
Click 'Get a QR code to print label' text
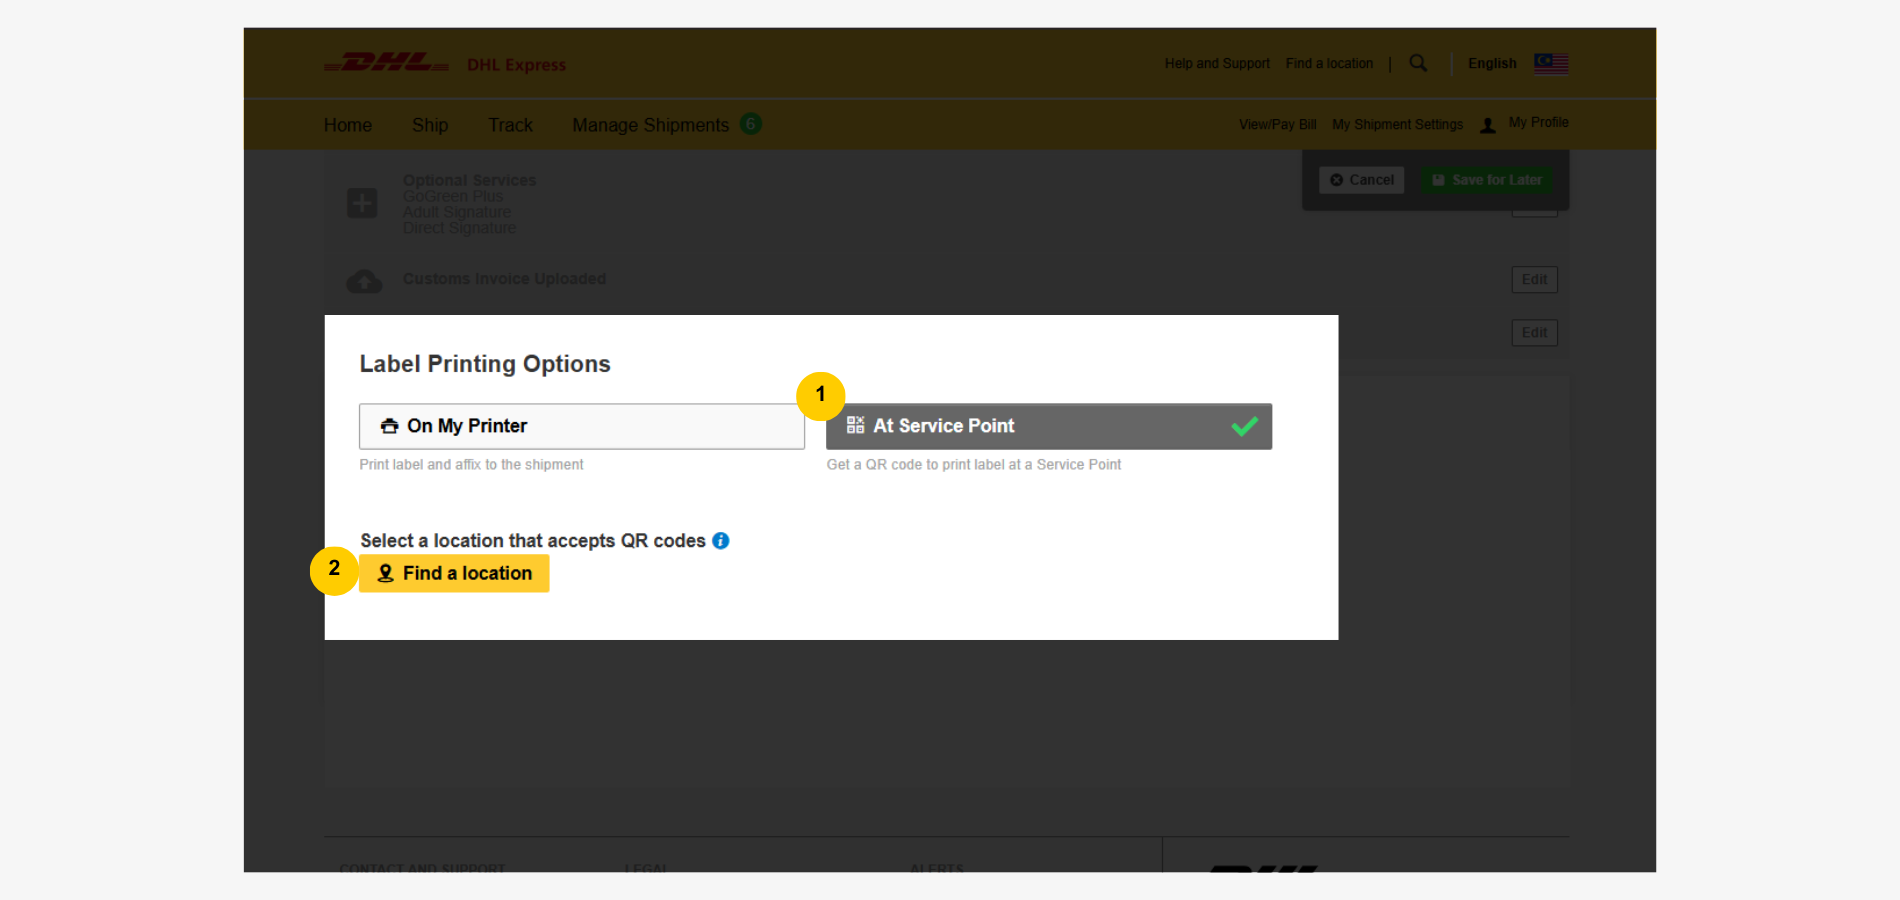(x=974, y=465)
